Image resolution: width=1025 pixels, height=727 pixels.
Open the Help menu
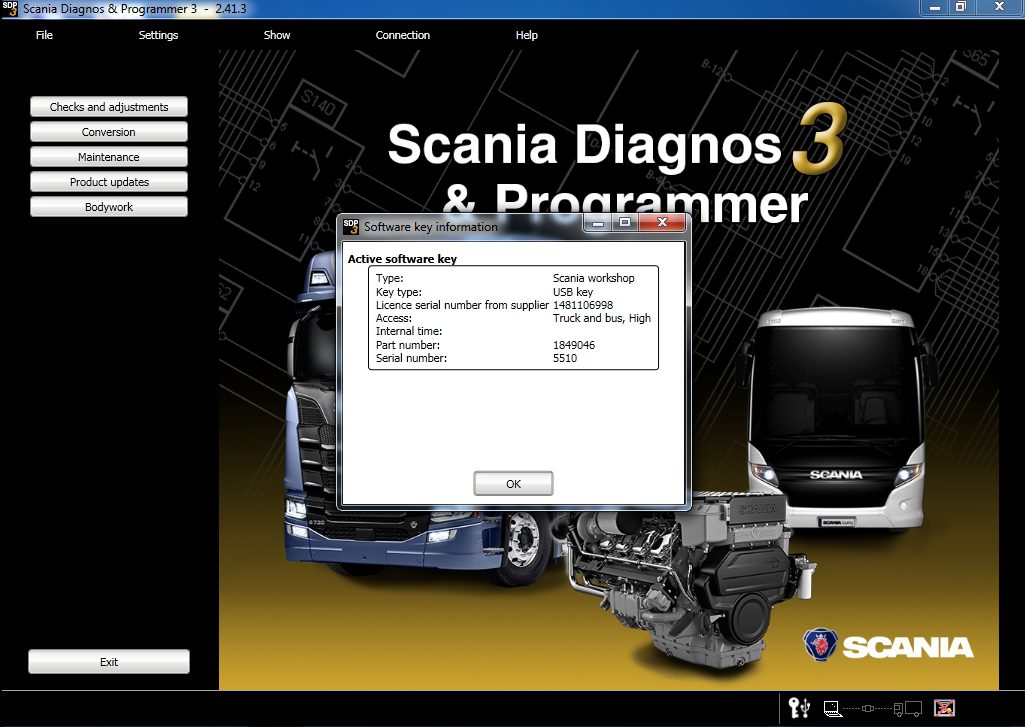[x=527, y=35]
